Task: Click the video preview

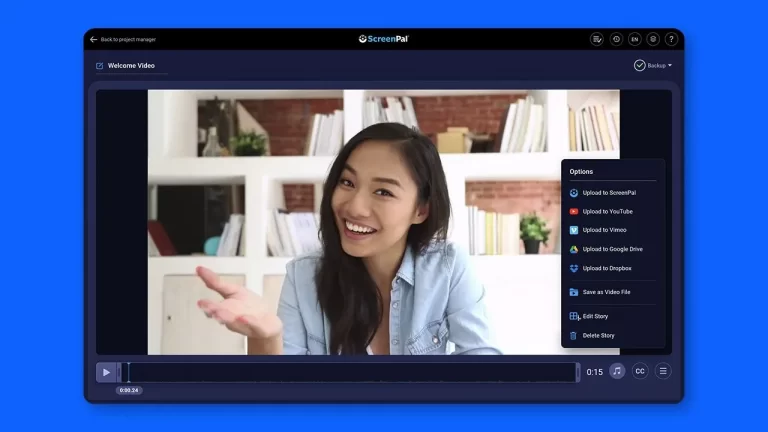Action: coord(384,222)
